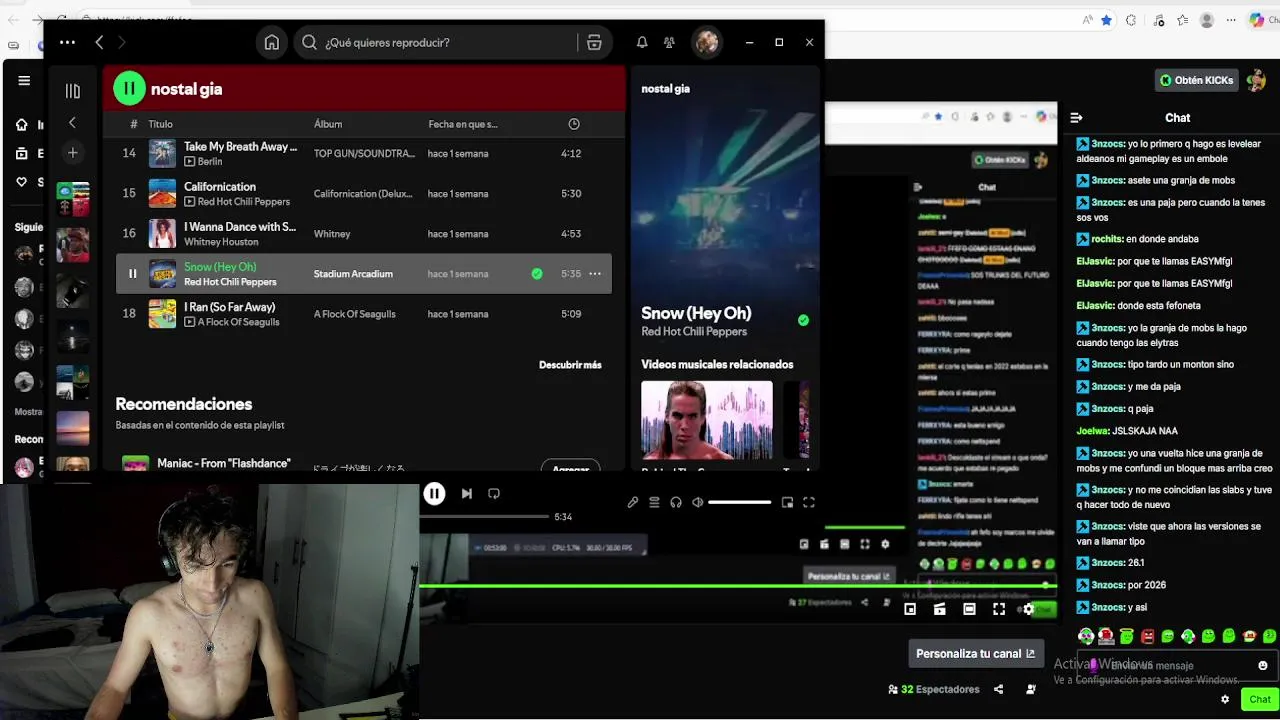Screen dimensions: 1280x720
Task: Open more options for Snow (Hey Oh) row
Action: pyautogui.click(x=595, y=273)
